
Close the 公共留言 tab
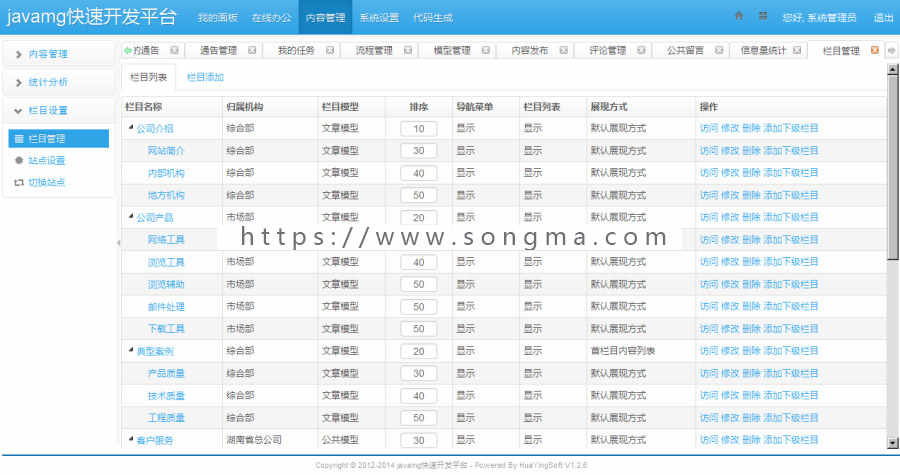(719, 50)
